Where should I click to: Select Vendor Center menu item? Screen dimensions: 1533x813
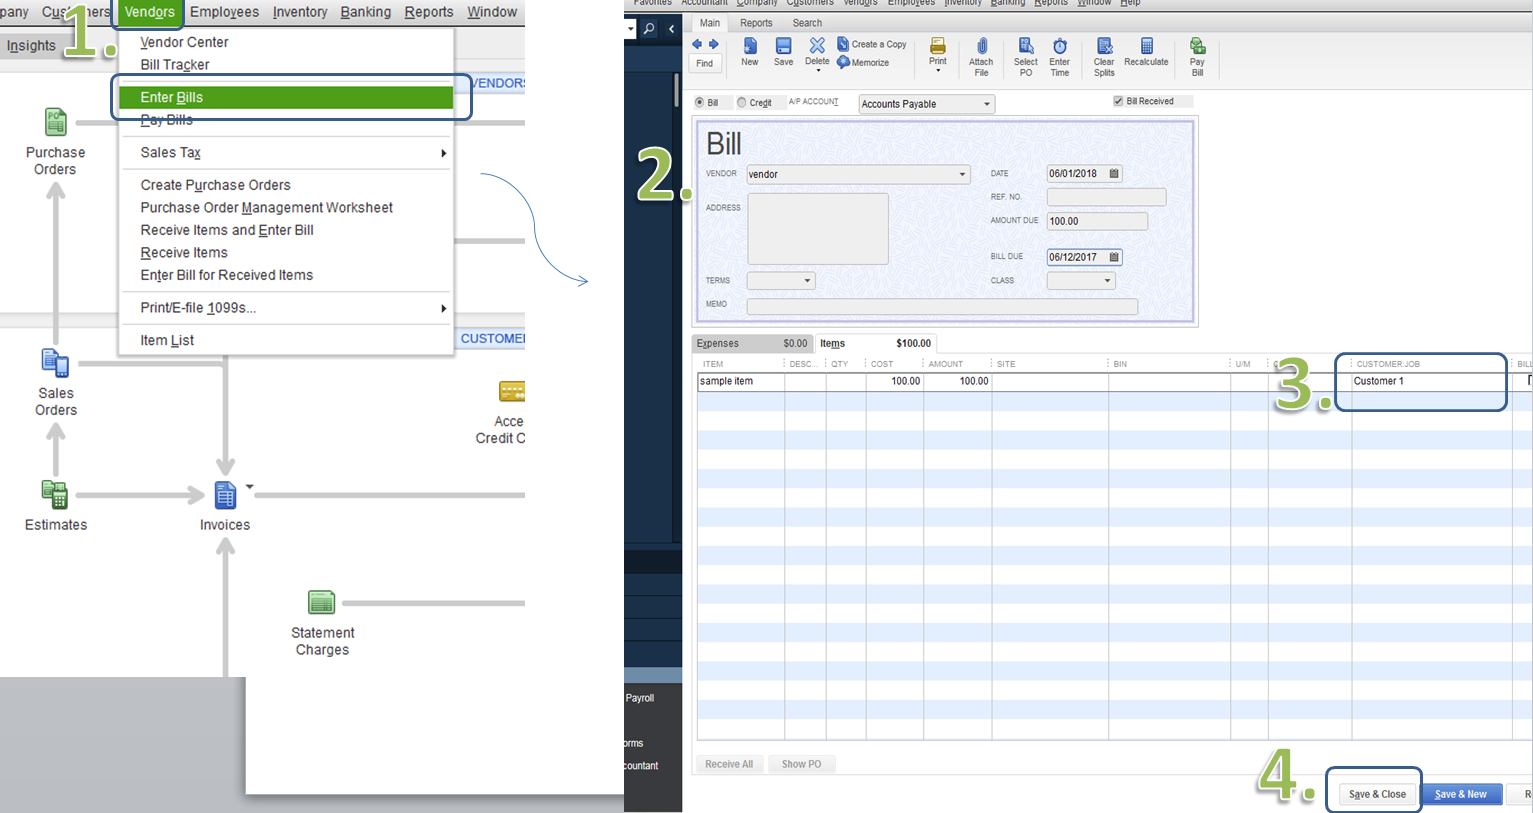pos(184,42)
